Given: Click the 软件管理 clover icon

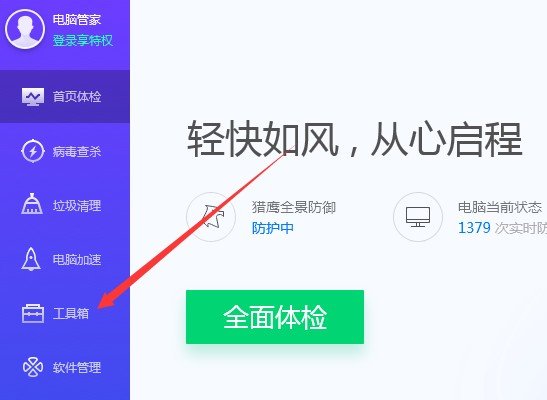Looking at the screenshot, I should point(33,367).
